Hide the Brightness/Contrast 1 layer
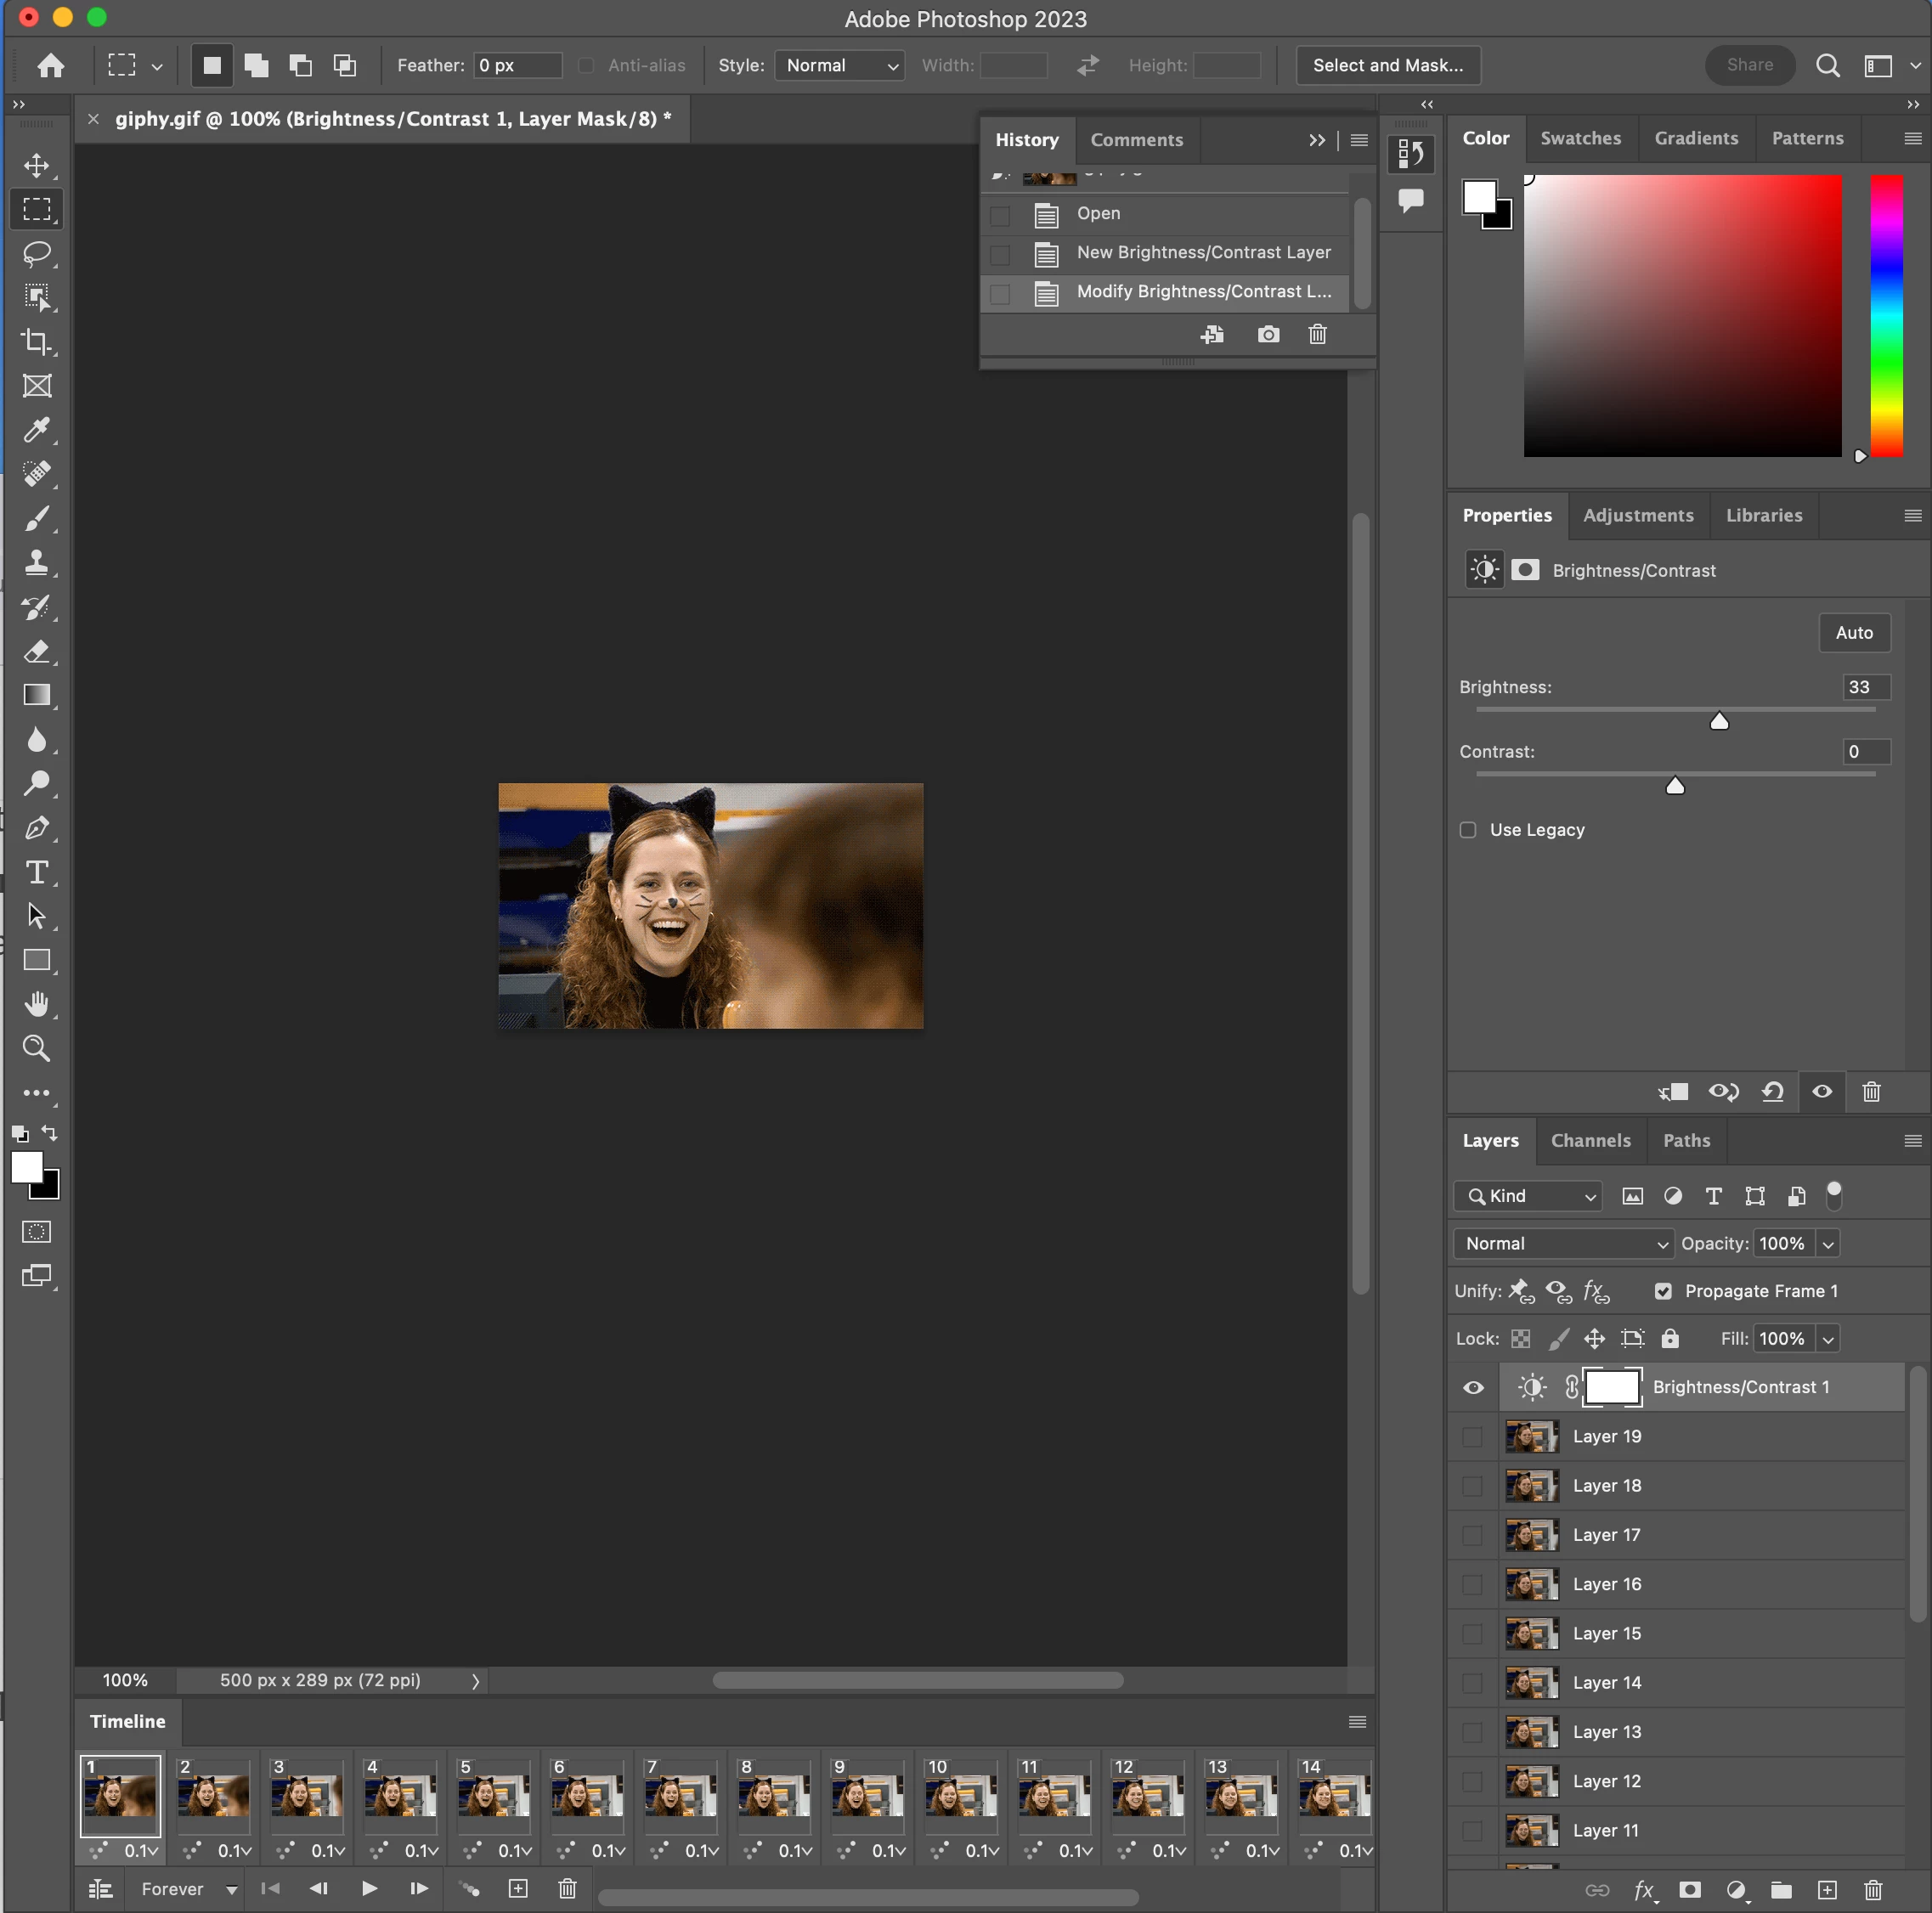The image size is (1932, 1913). tap(1473, 1387)
